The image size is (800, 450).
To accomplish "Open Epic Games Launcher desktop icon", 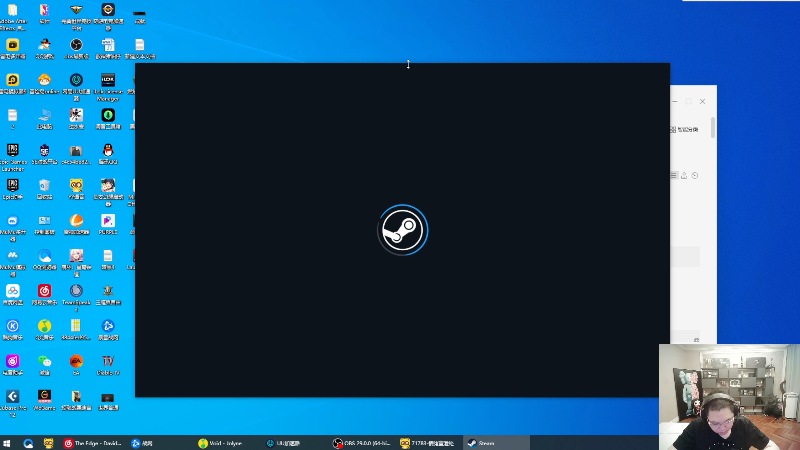I will [13, 157].
